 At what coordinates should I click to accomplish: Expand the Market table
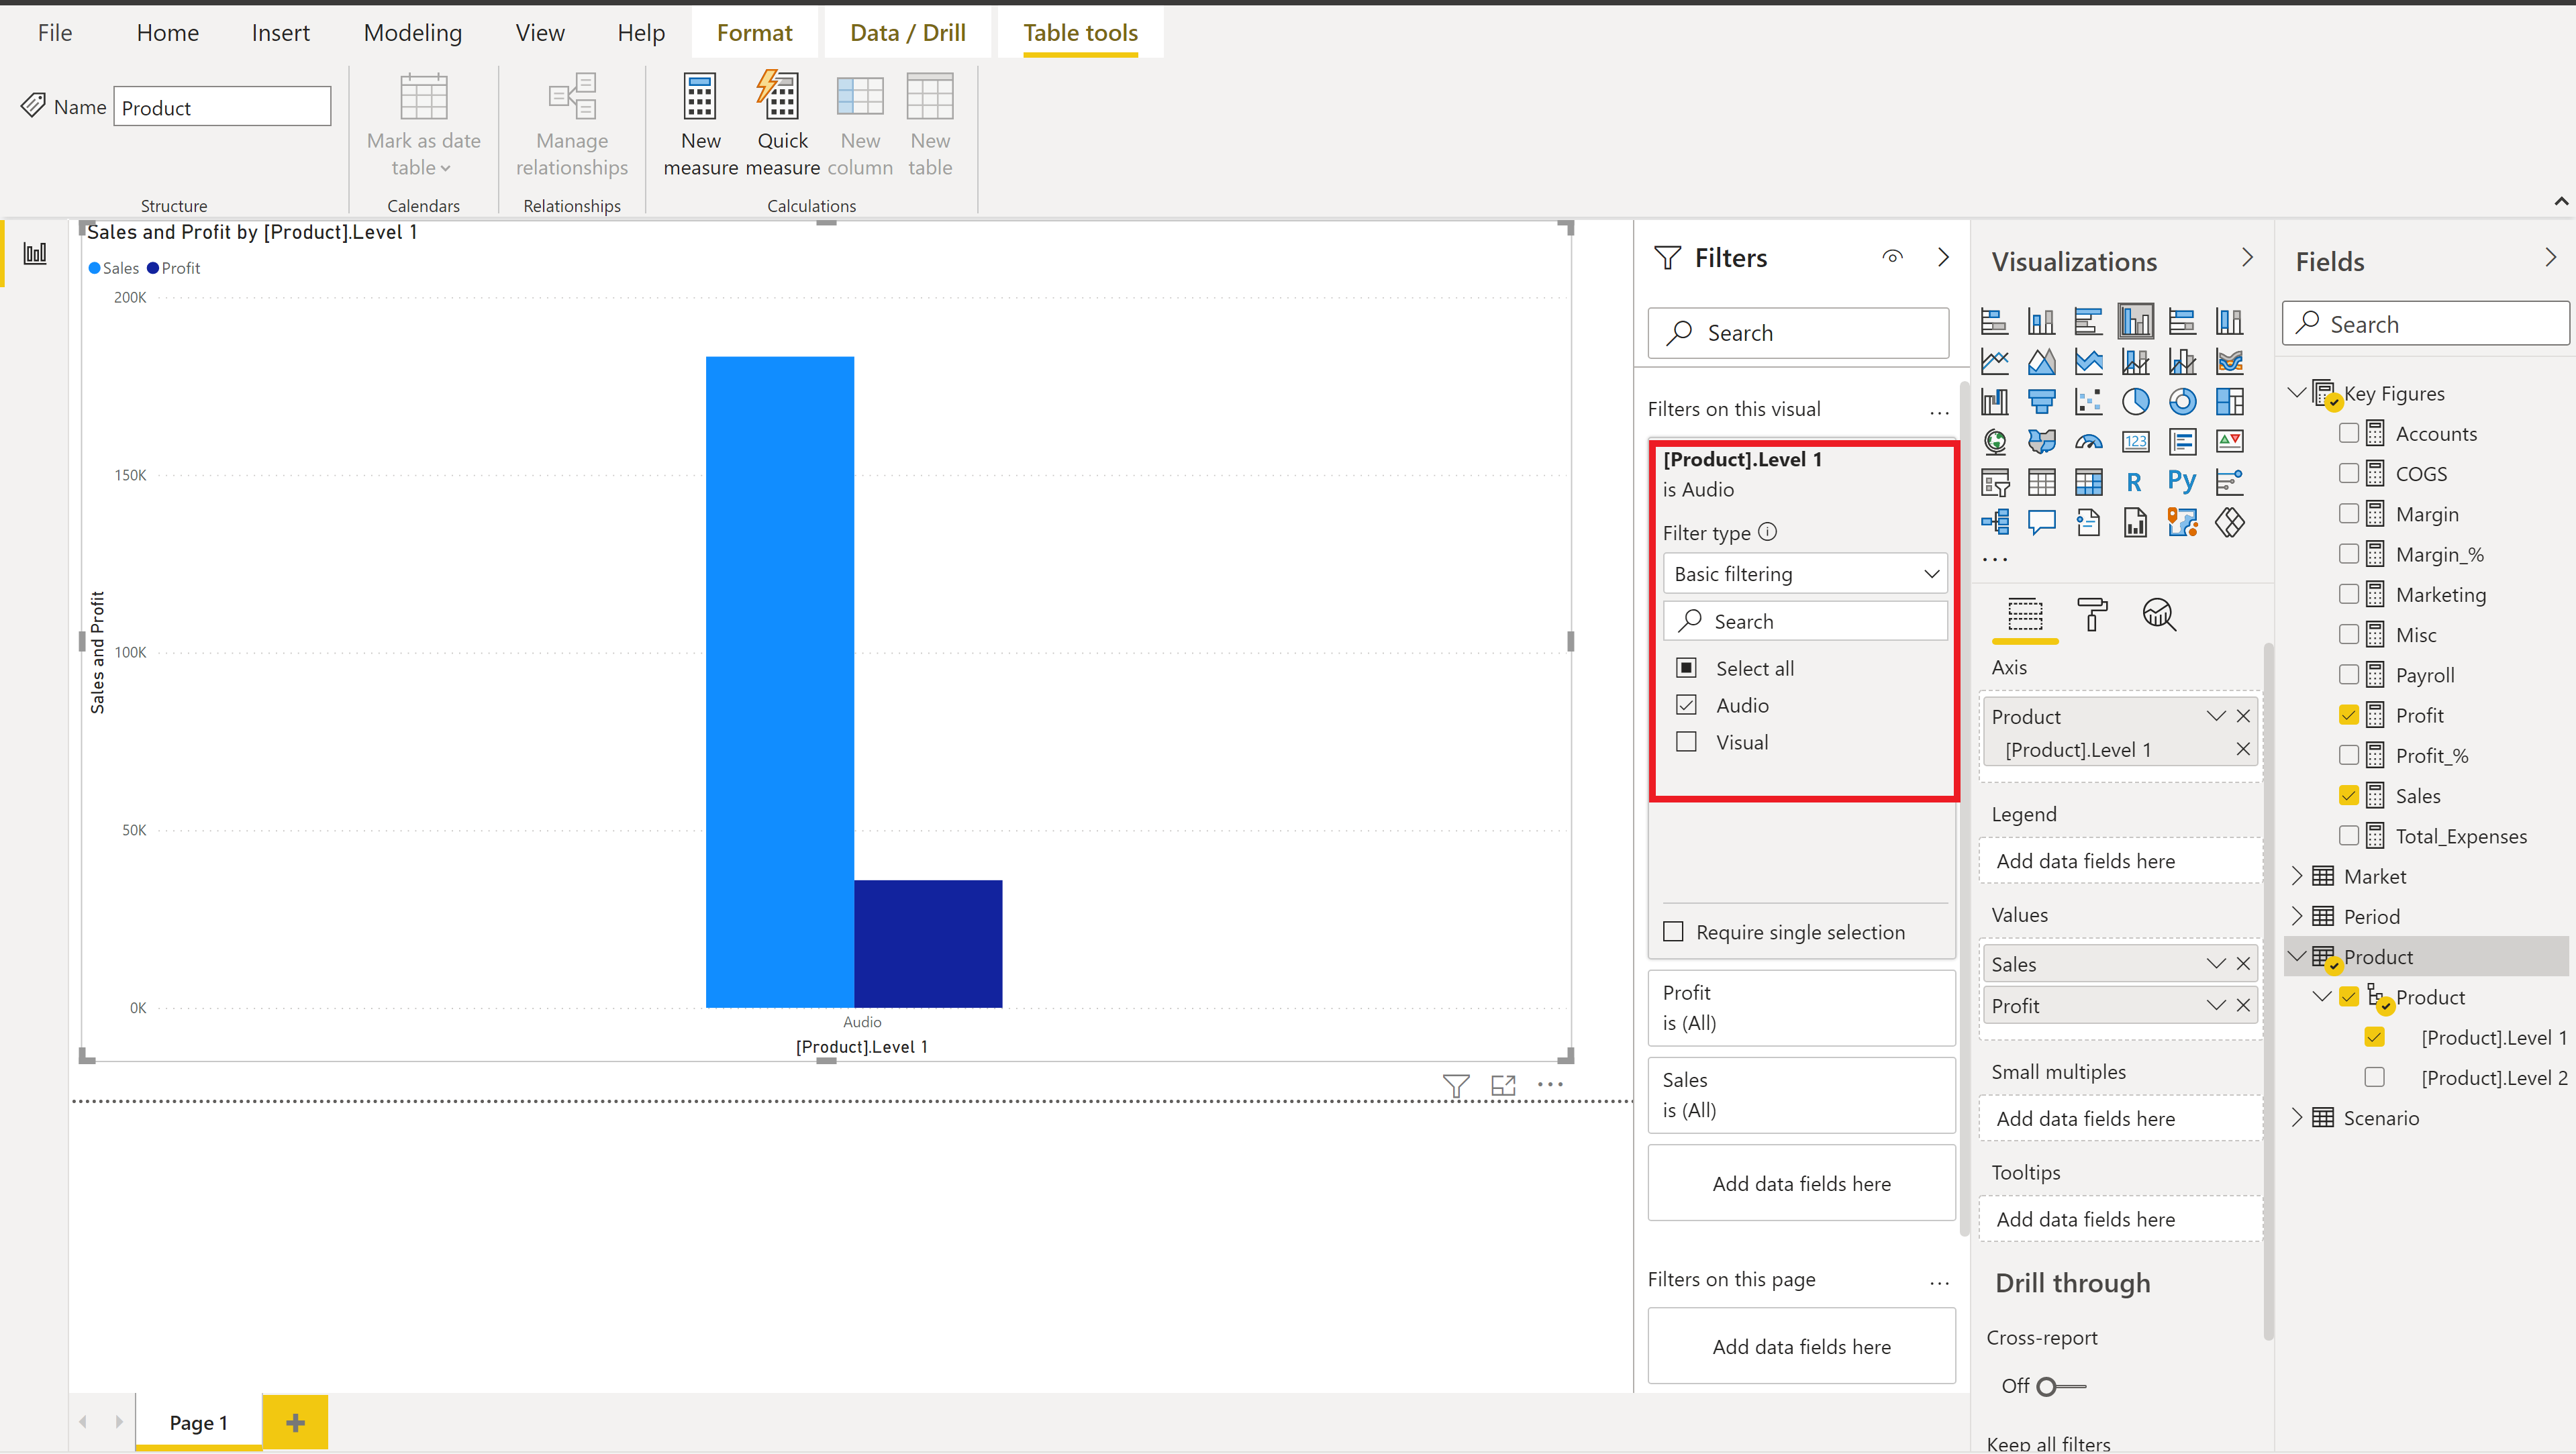pos(2297,876)
